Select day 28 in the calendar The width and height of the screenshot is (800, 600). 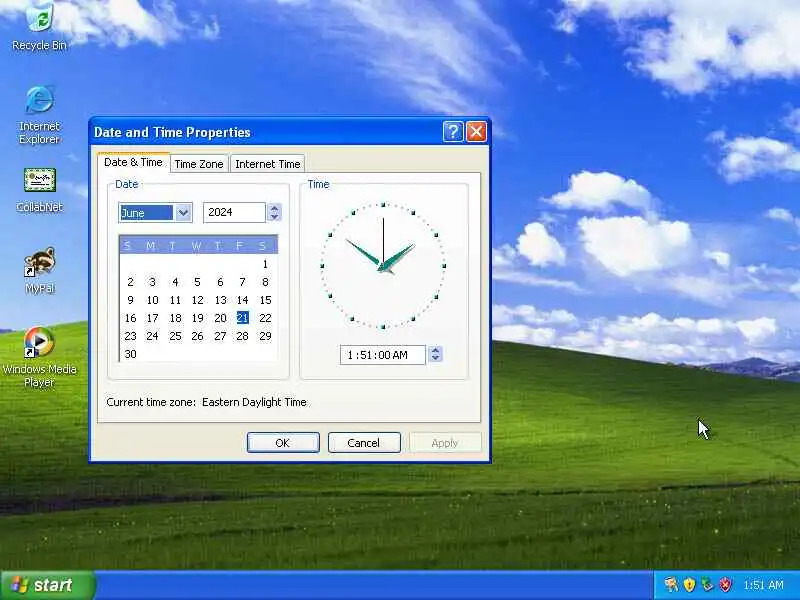pyautogui.click(x=242, y=336)
